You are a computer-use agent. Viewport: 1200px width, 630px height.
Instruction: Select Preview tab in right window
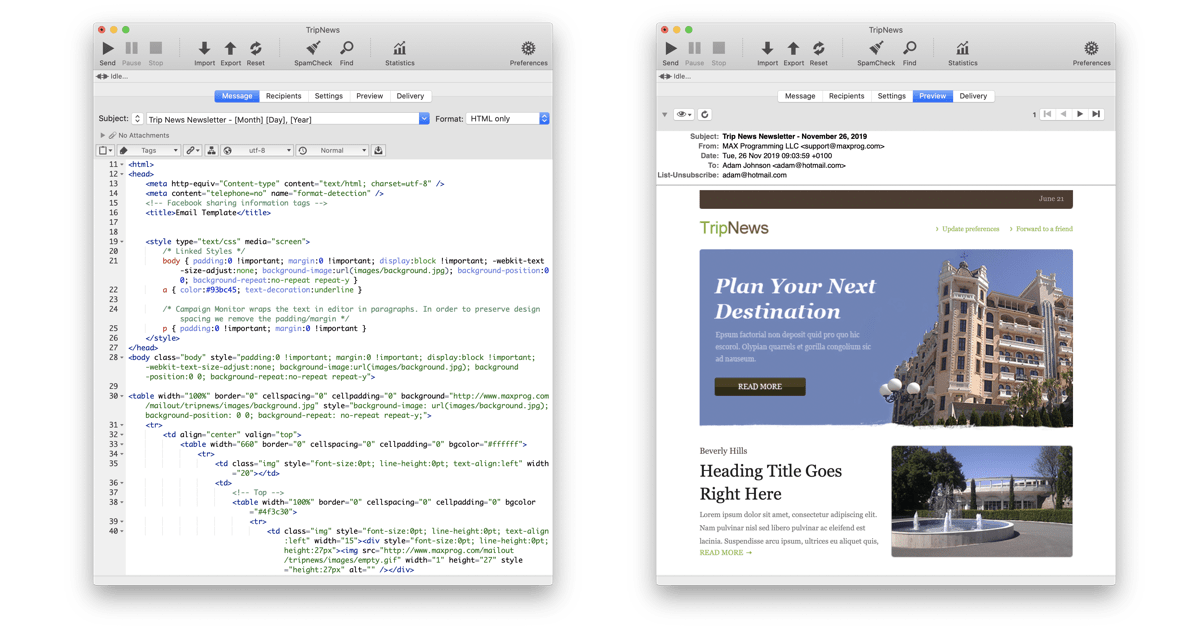(932, 96)
